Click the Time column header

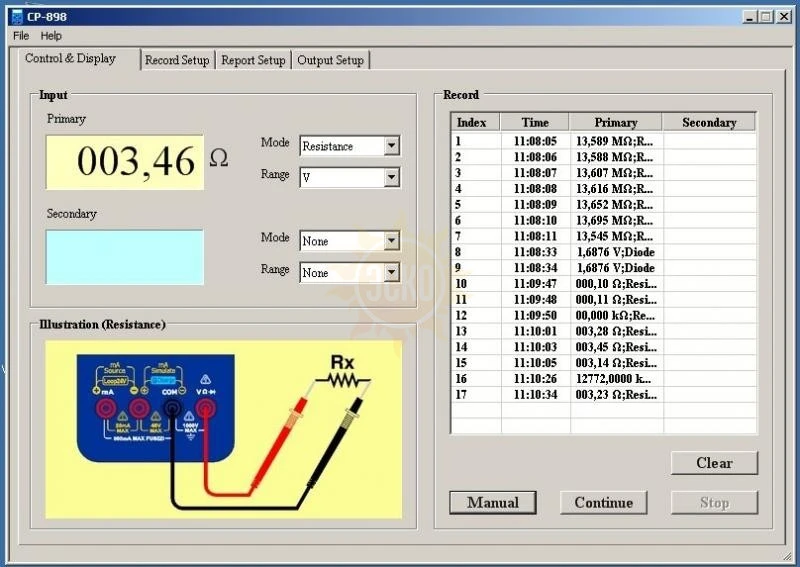(x=535, y=122)
